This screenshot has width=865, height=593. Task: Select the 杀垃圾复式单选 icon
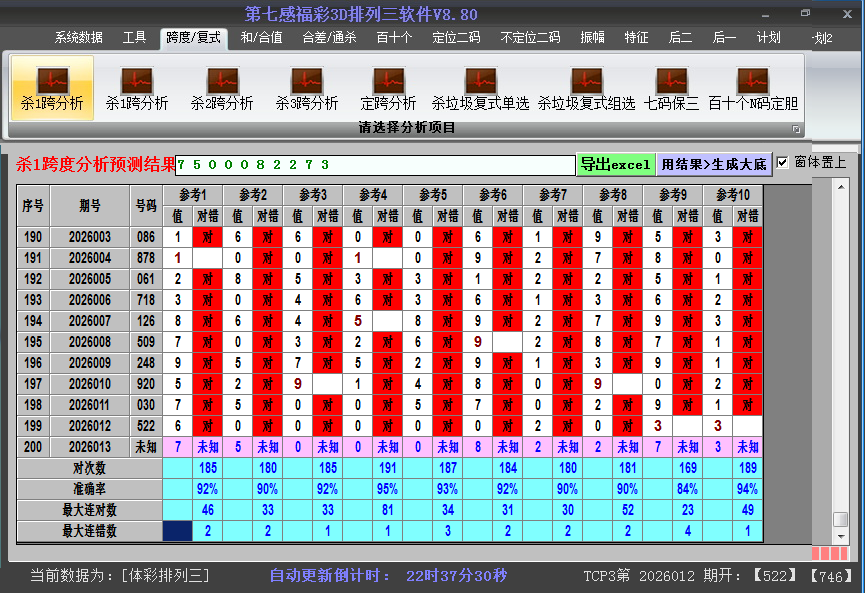click(x=480, y=88)
